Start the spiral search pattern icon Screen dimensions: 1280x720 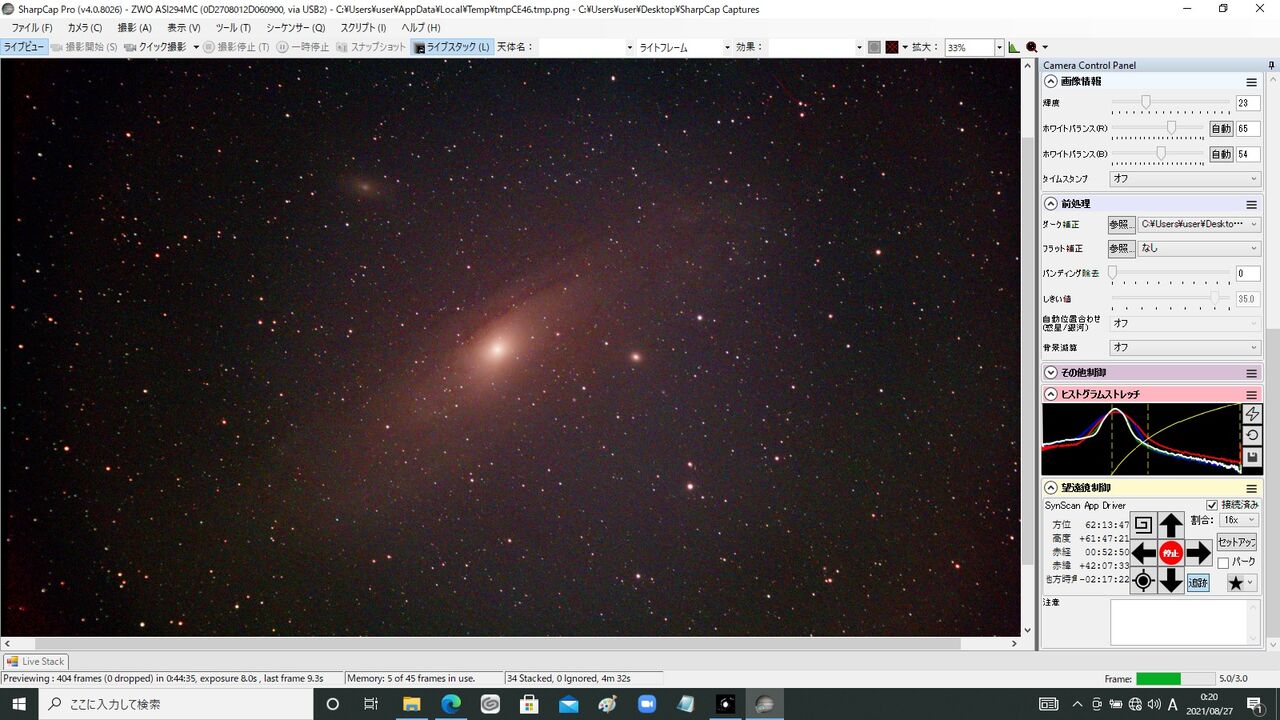pos(1143,524)
